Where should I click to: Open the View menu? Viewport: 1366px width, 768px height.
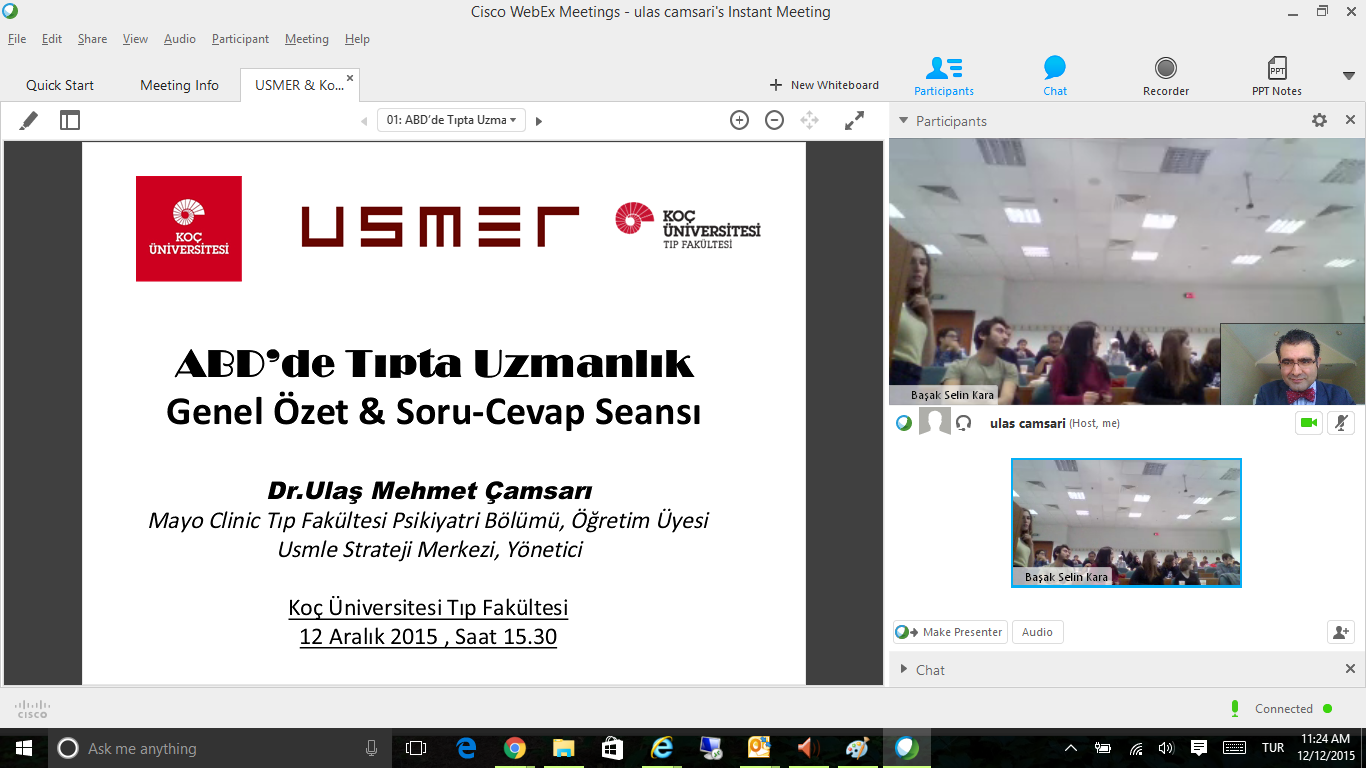(x=135, y=39)
